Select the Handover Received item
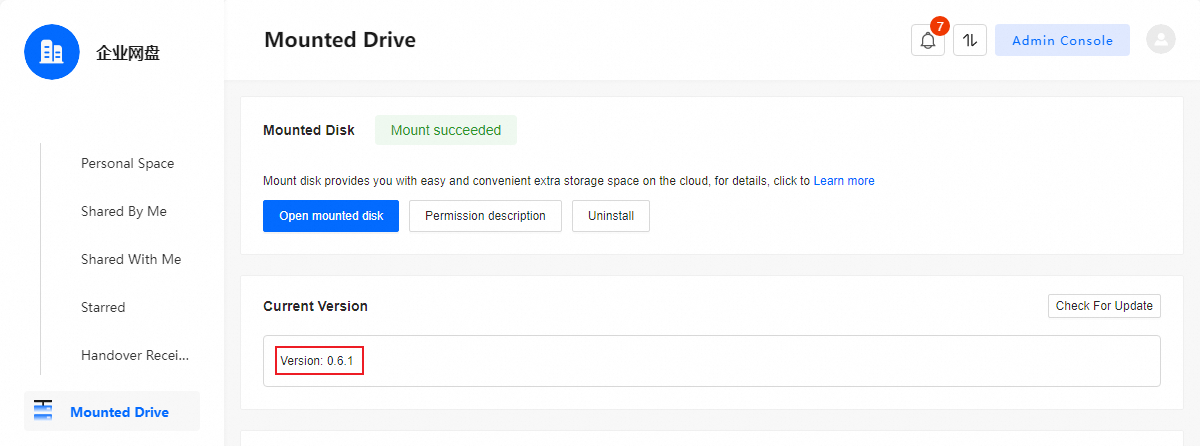 135,355
